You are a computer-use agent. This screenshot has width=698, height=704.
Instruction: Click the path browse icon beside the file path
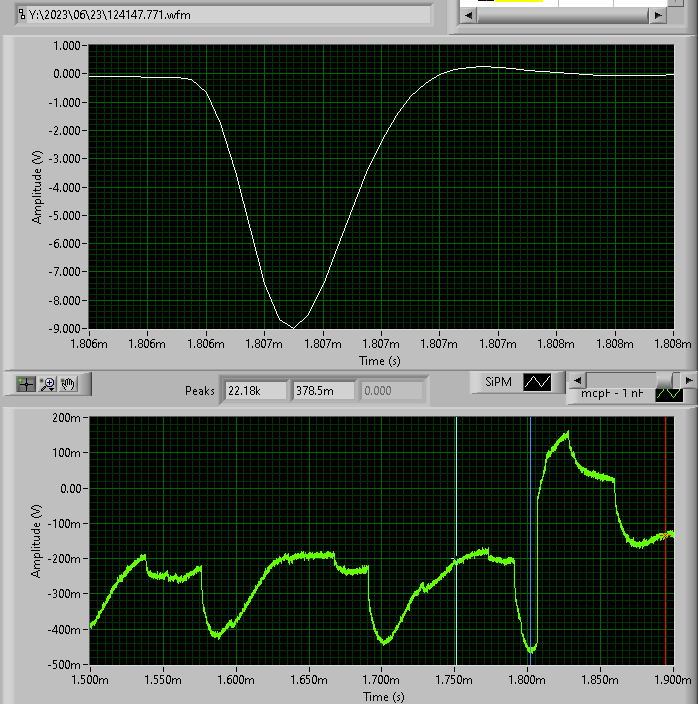point(22,15)
